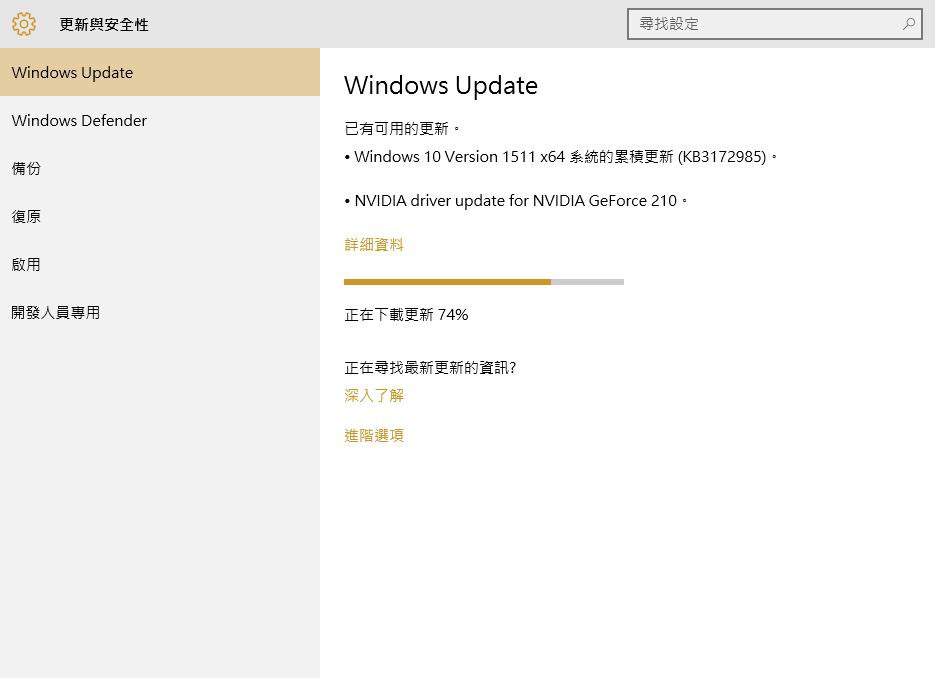Click the 已有可用的更新 message
935x678 pixels.
click(x=402, y=128)
